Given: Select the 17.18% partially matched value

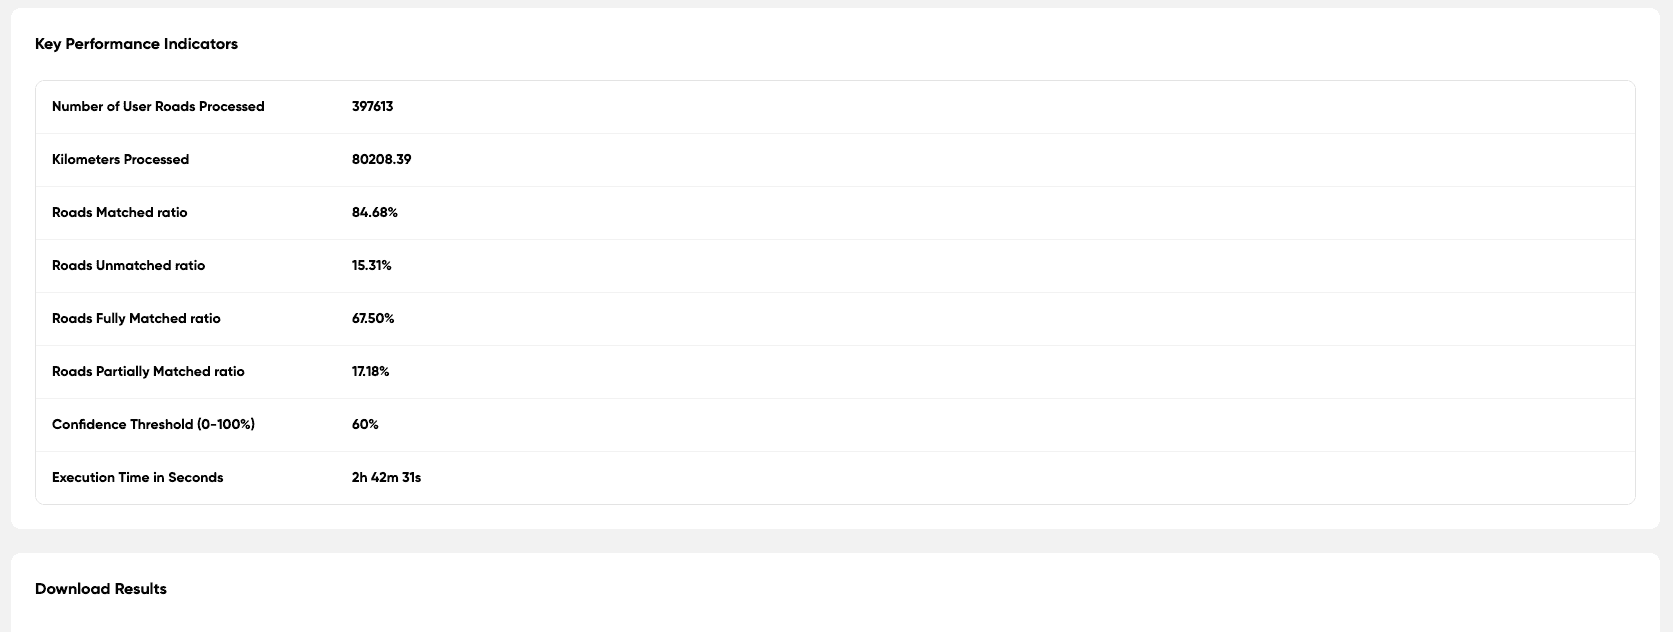Looking at the screenshot, I should pyautogui.click(x=370, y=372).
